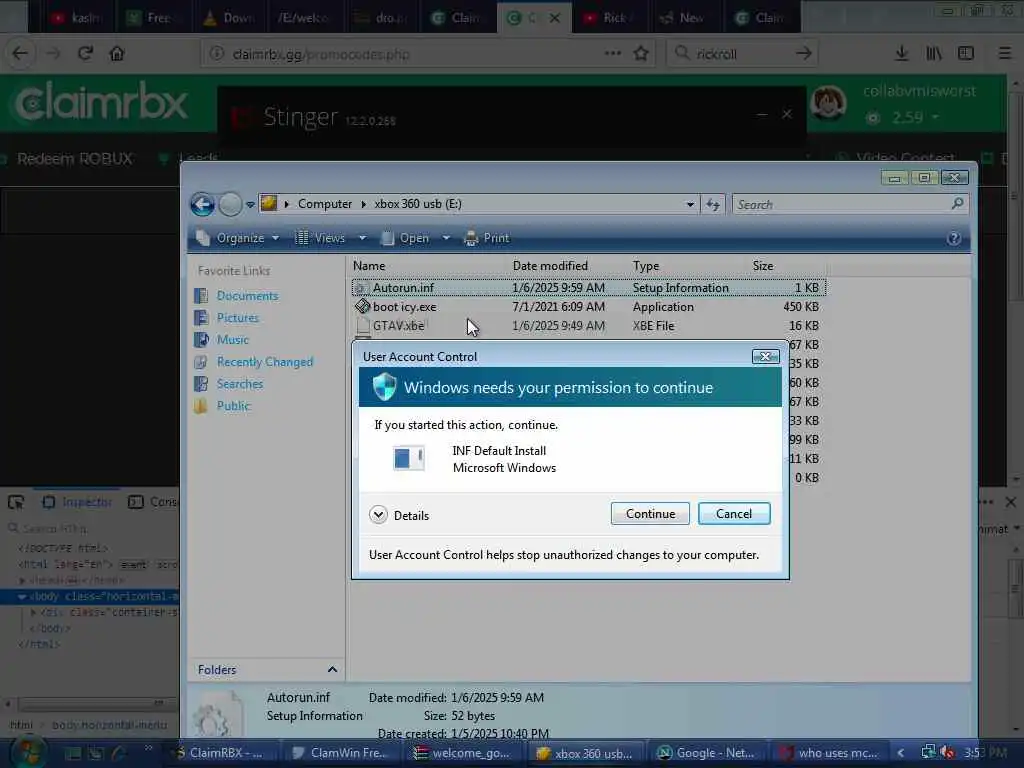Refresh the Explorer address bar
The height and width of the screenshot is (768, 1024).
(712, 205)
